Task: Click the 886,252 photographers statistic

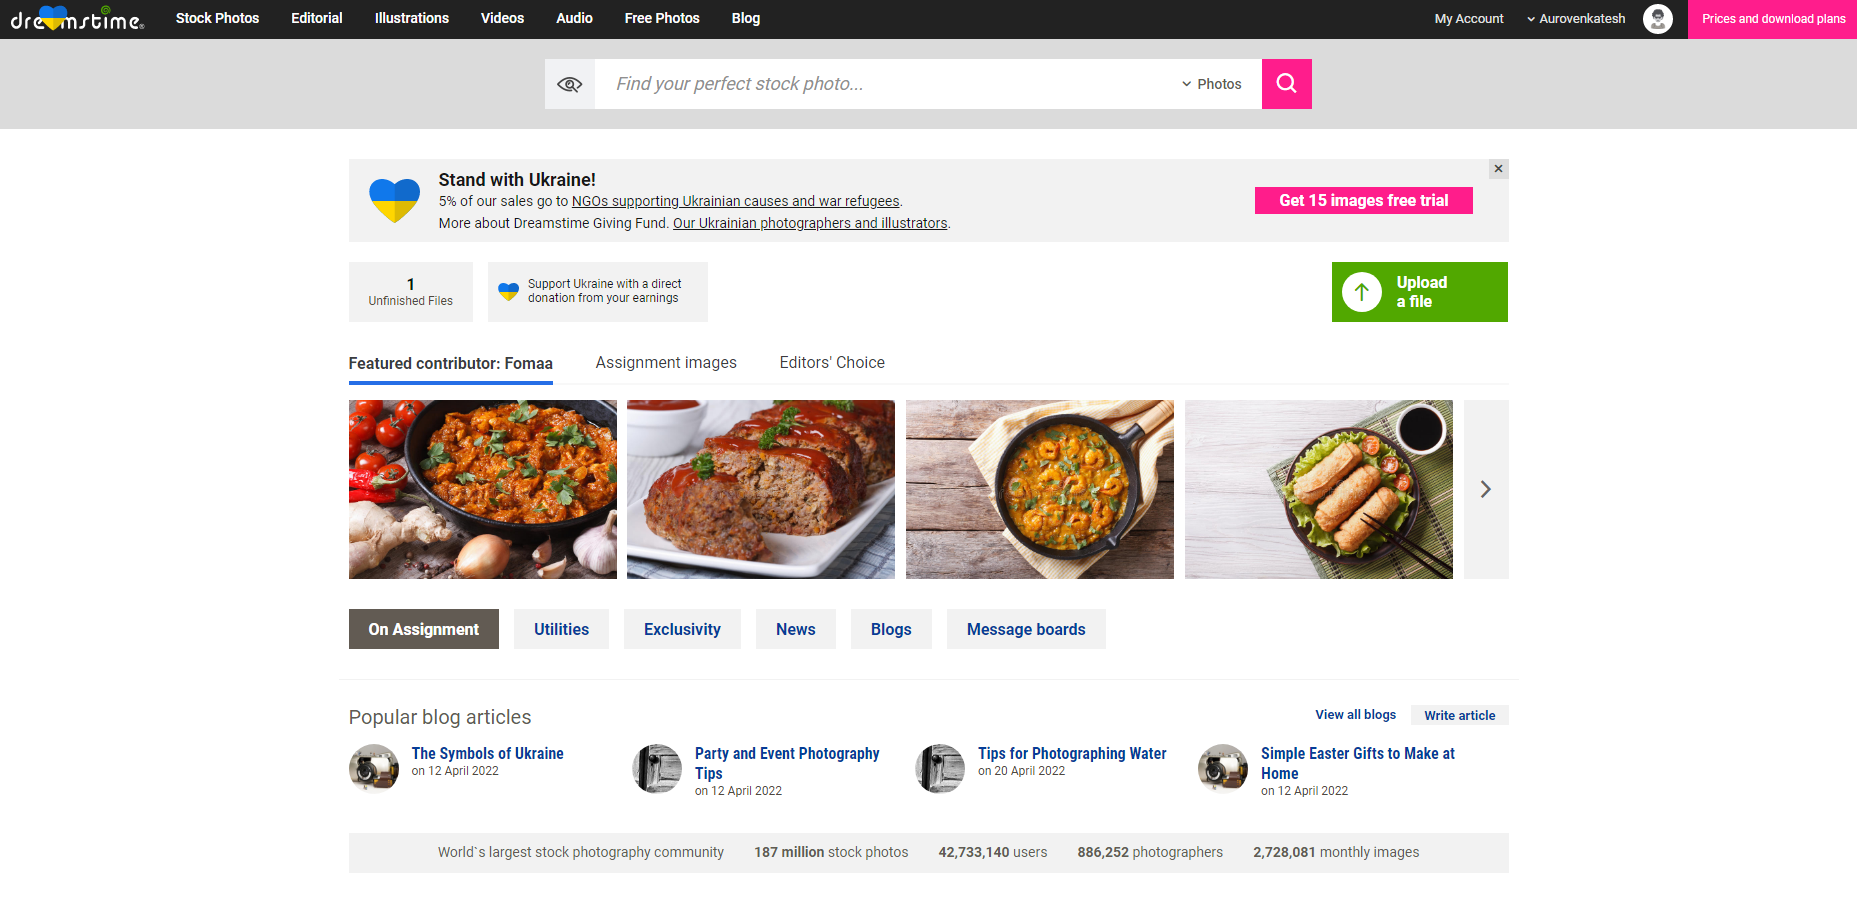Action: coord(1150,852)
